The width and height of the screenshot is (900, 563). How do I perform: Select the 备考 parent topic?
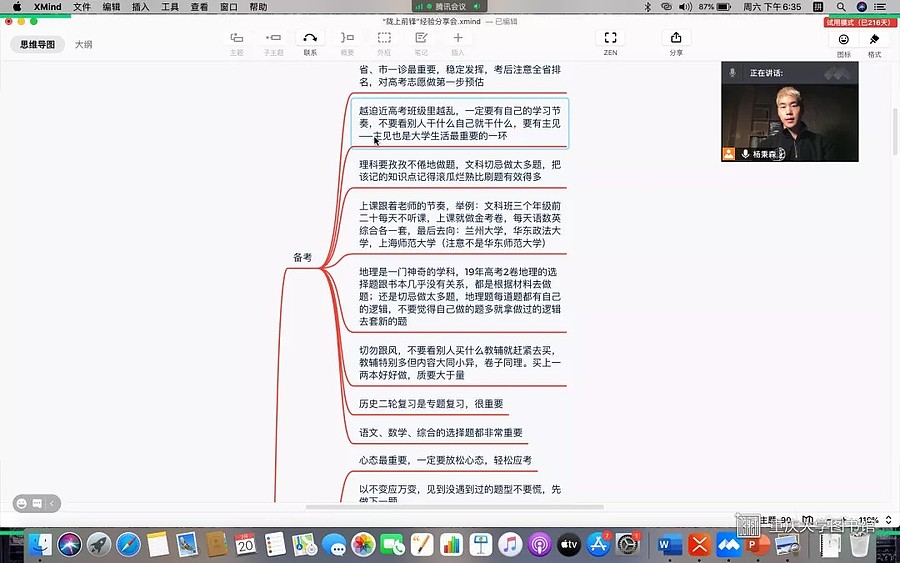click(302, 258)
